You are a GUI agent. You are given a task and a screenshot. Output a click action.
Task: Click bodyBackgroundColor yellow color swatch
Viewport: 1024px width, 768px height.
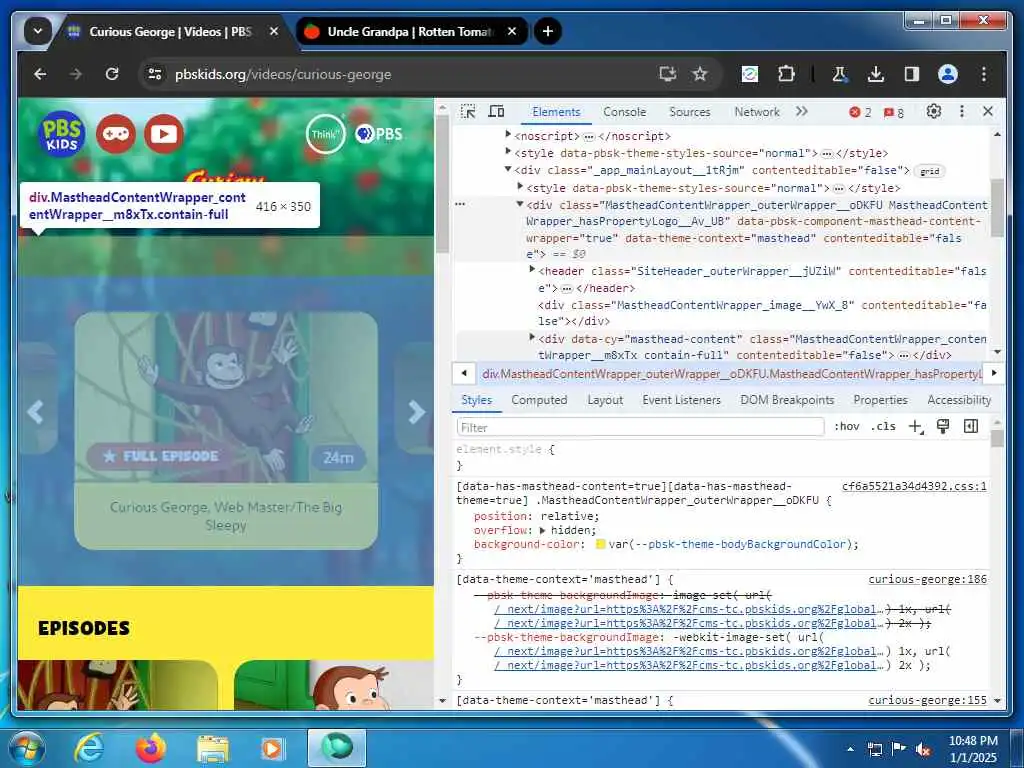(601, 544)
